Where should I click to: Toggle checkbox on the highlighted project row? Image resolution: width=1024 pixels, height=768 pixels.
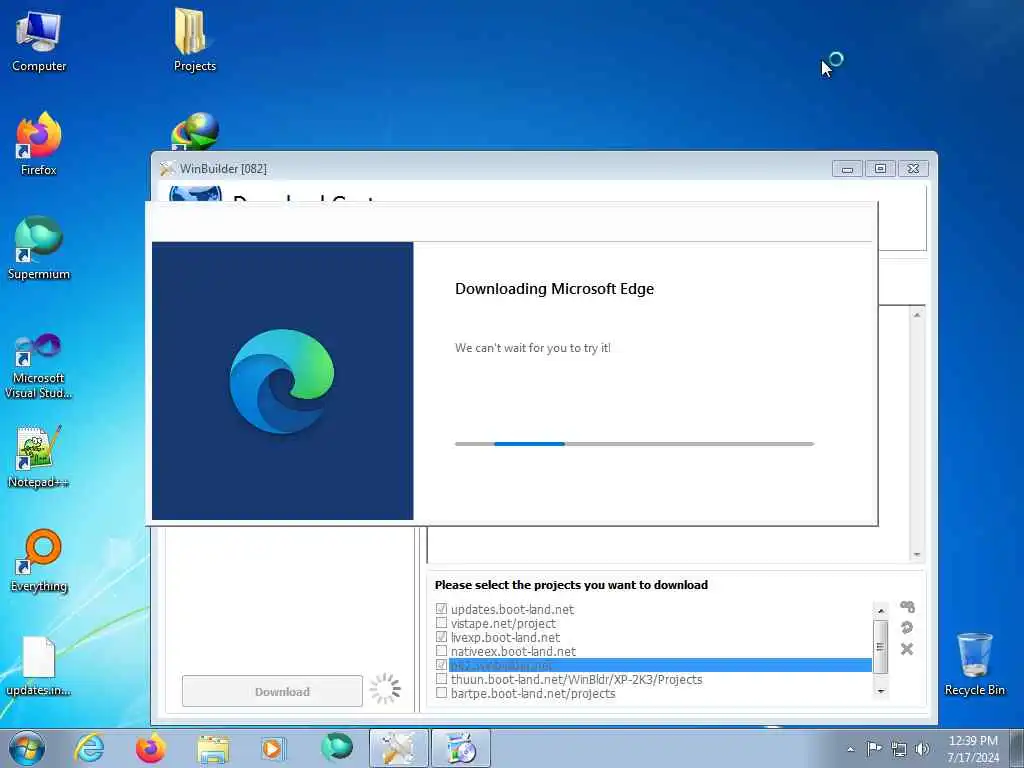pos(441,665)
